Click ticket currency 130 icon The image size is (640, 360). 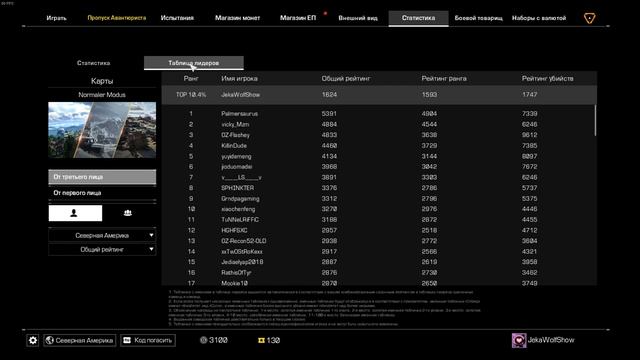[x=261, y=340]
